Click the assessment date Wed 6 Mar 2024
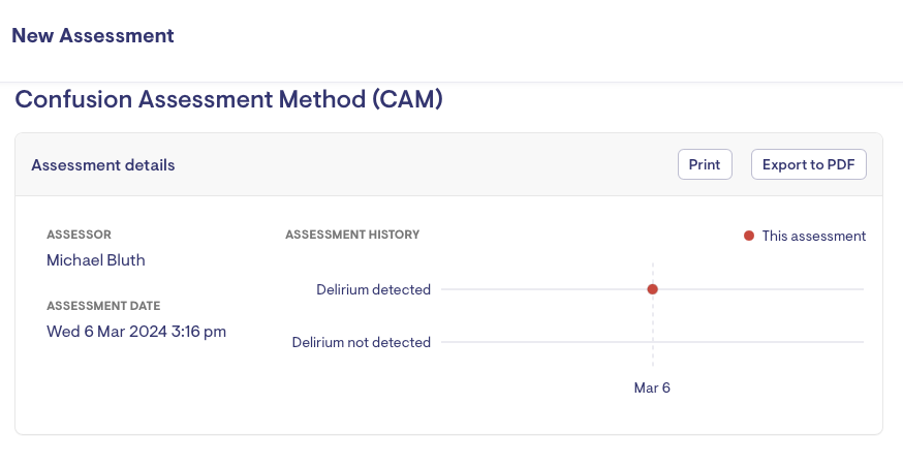Viewport: 904px width, 466px height. click(x=136, y=331)
